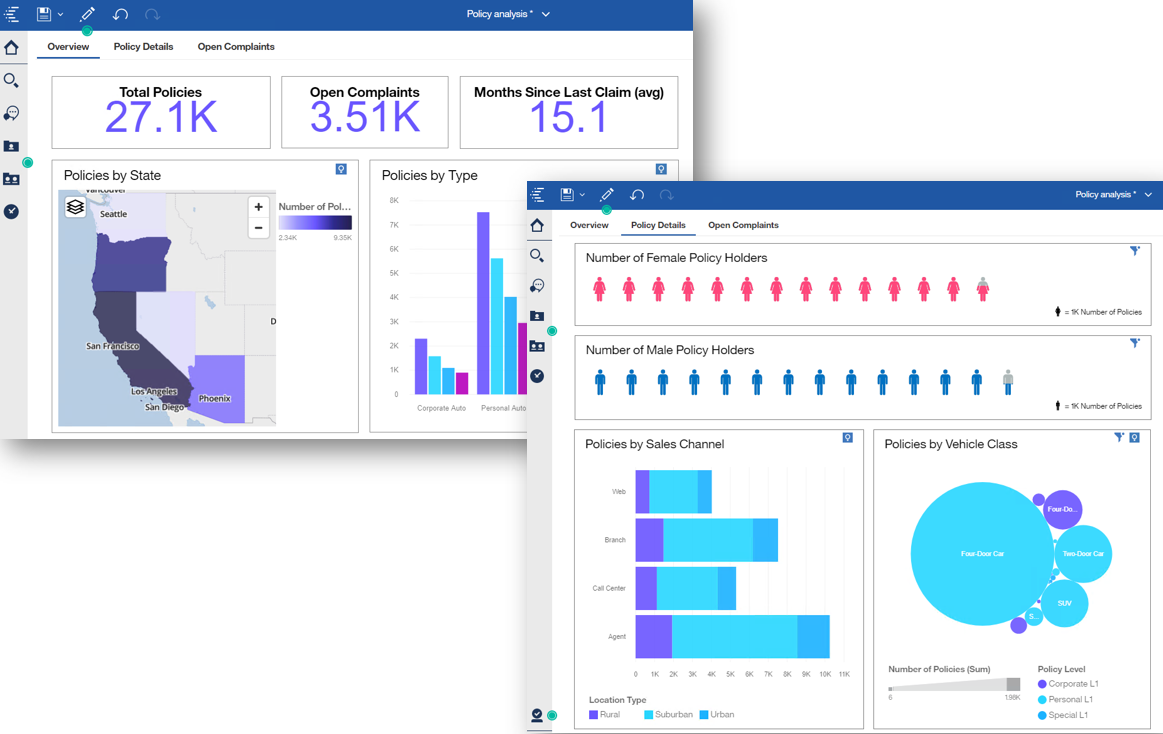This screenshot has height=734, width=1163.
Task: Select the Open Complaints tab in the back window
Action: coord(236,47)
